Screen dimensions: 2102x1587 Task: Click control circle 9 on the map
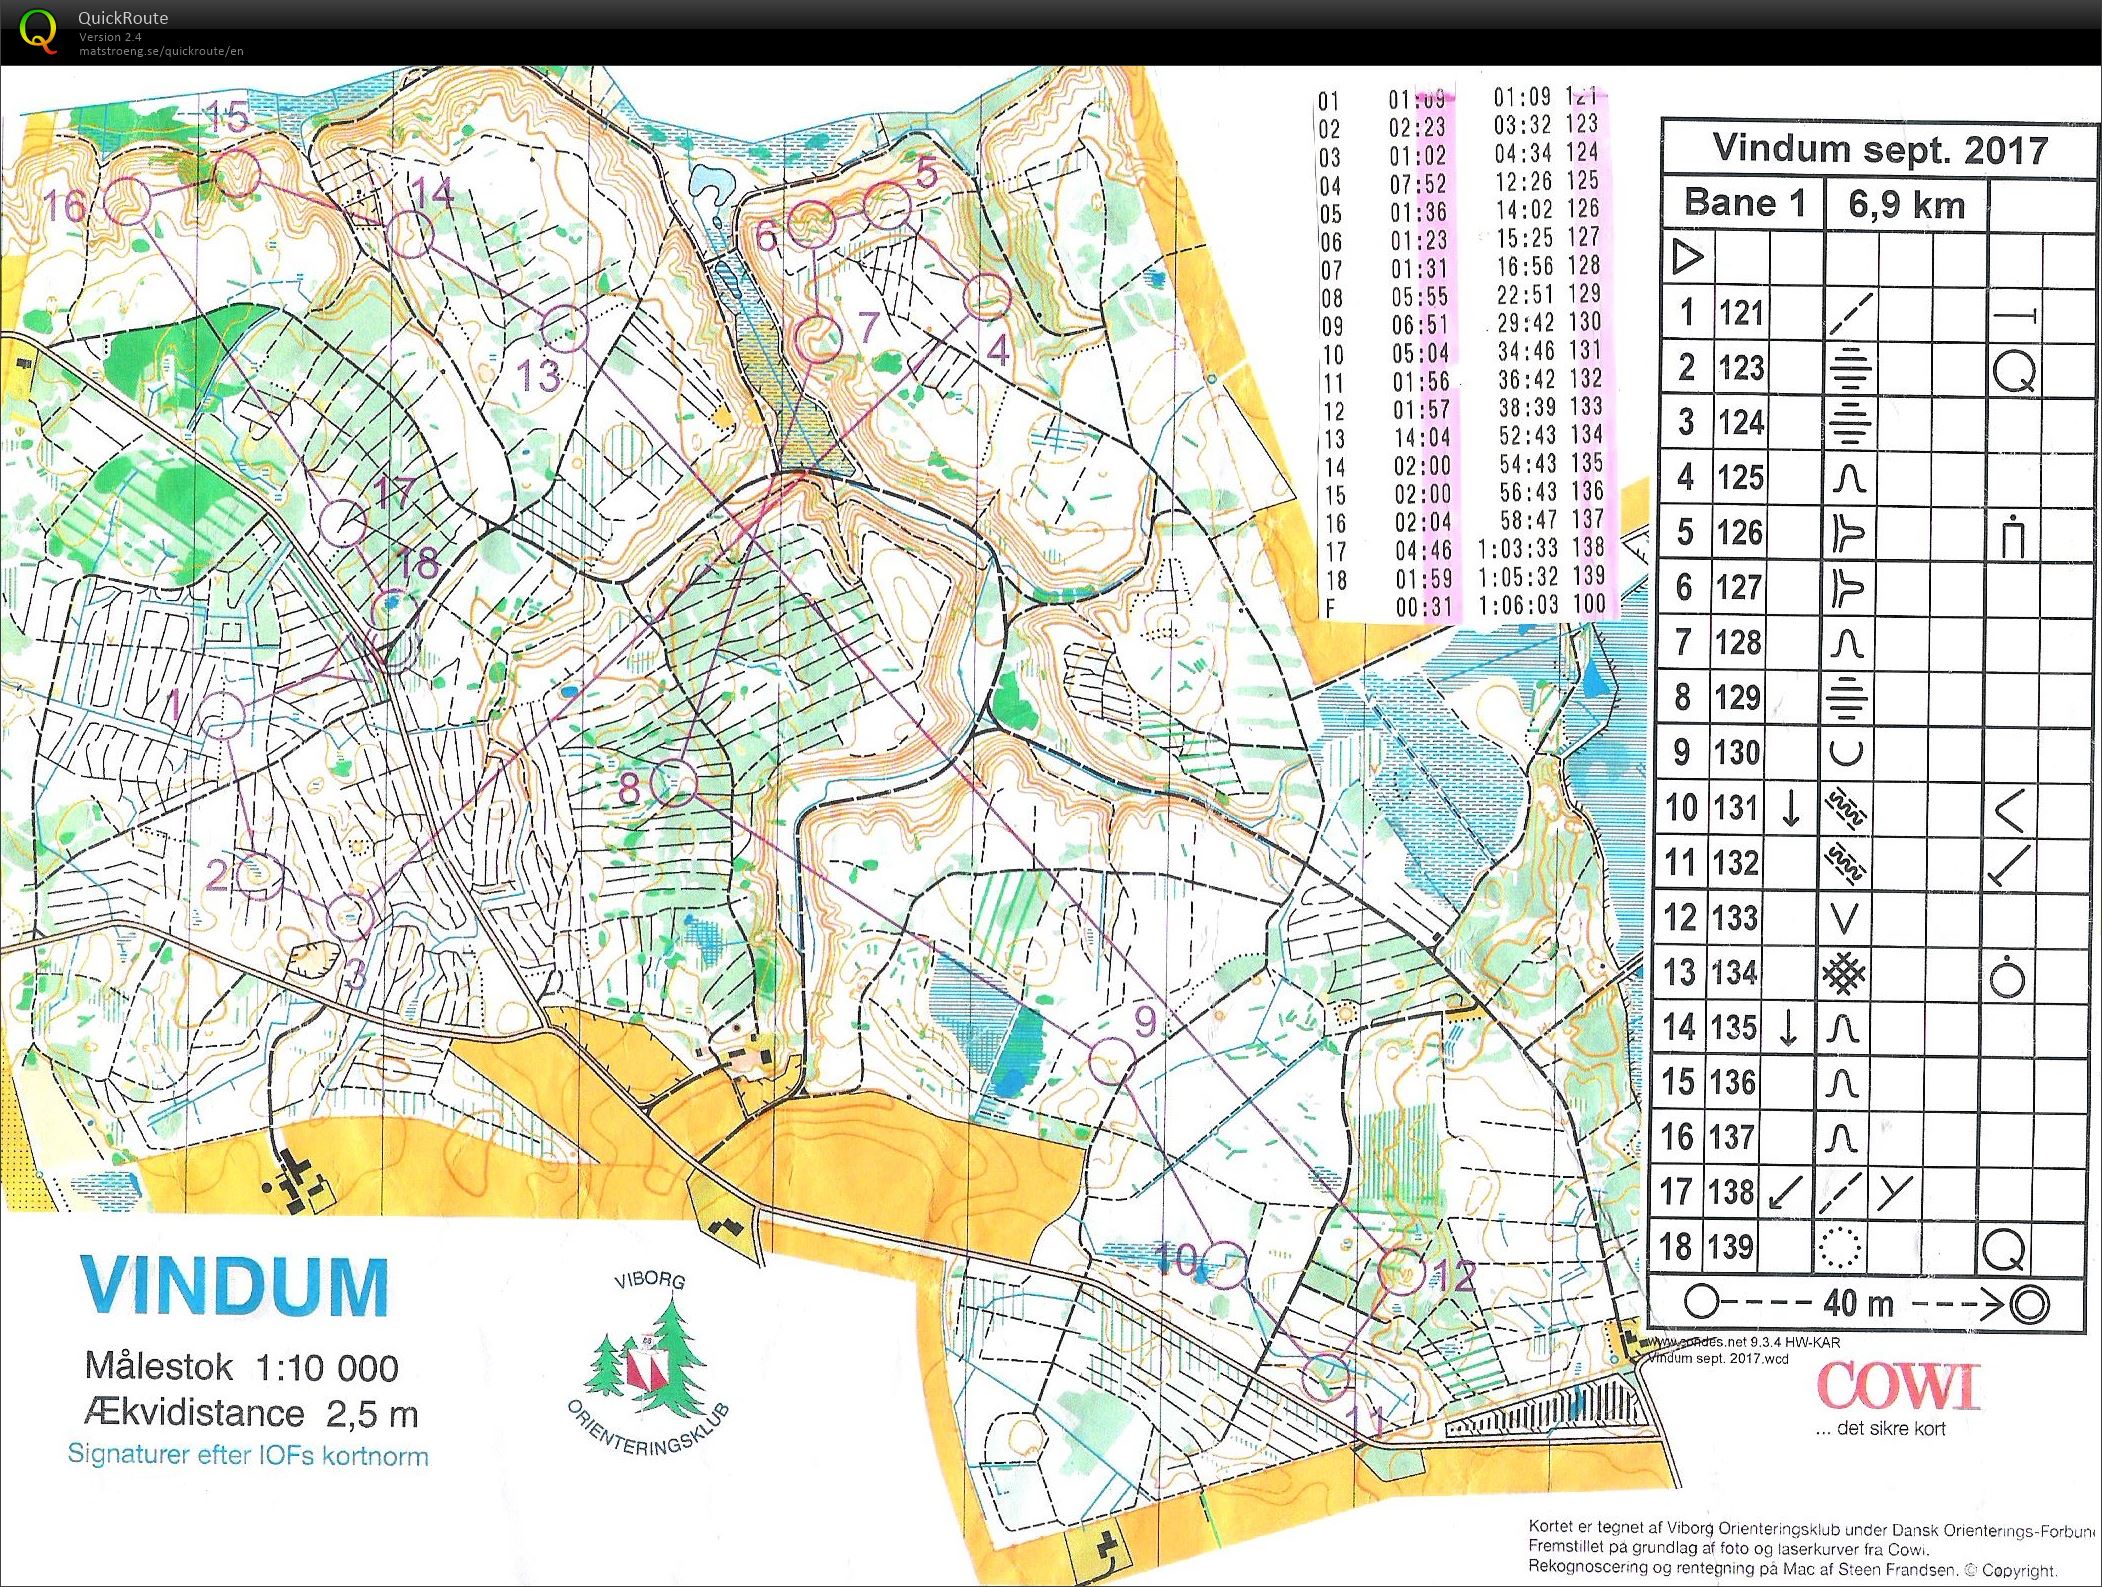(1111, 1062)
